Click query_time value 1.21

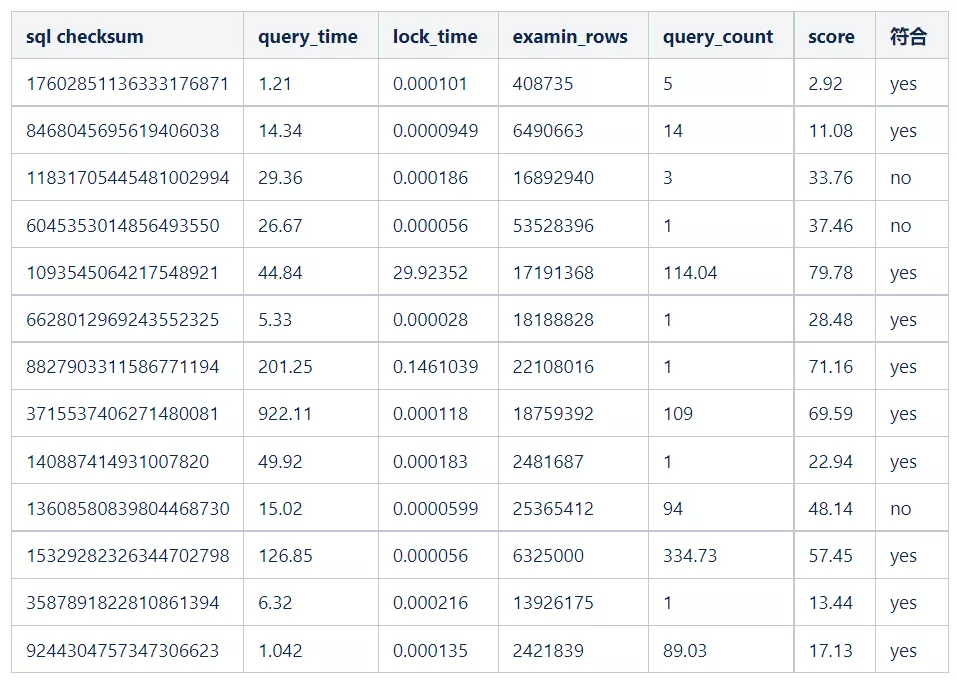(275, 84)
